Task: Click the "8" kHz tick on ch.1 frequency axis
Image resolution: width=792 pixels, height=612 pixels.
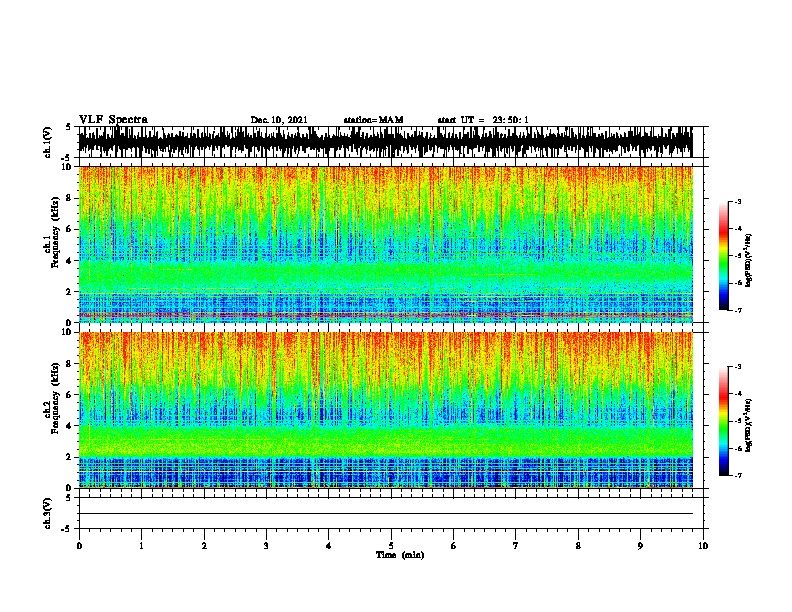Action: tap(70, 198)
